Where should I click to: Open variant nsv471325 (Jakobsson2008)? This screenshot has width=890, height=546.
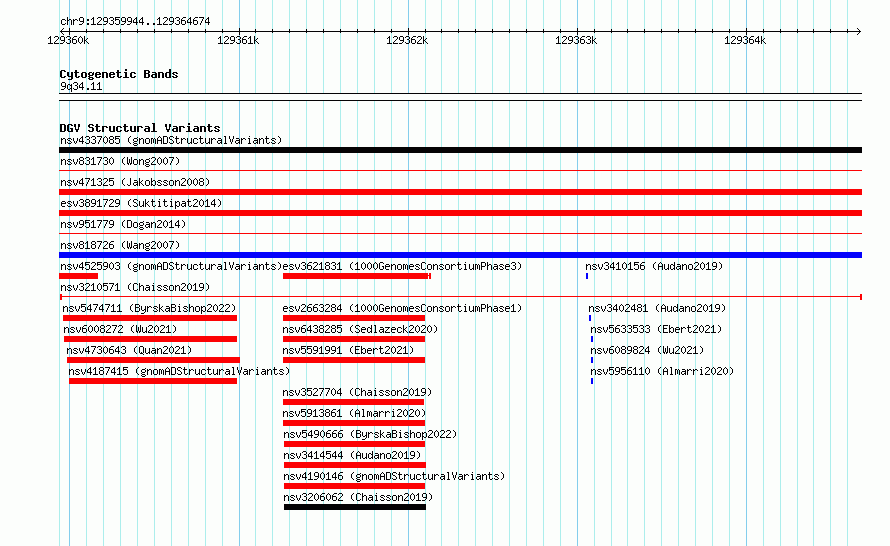point(135,182)
